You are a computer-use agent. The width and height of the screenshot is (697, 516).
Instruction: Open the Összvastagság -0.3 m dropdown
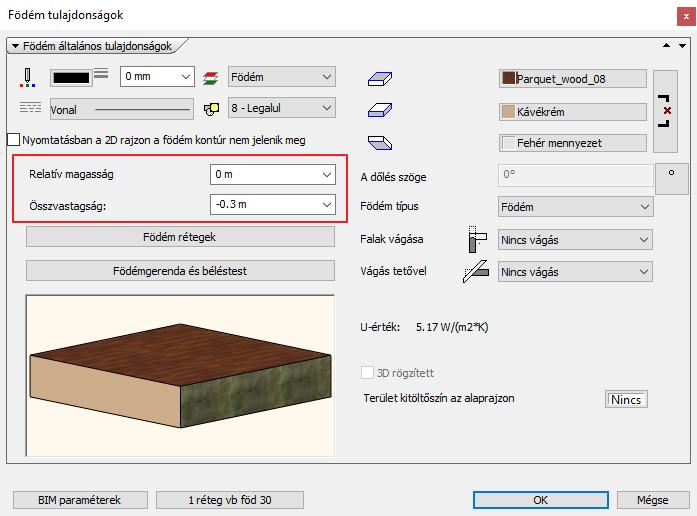[x=272, y=204]
